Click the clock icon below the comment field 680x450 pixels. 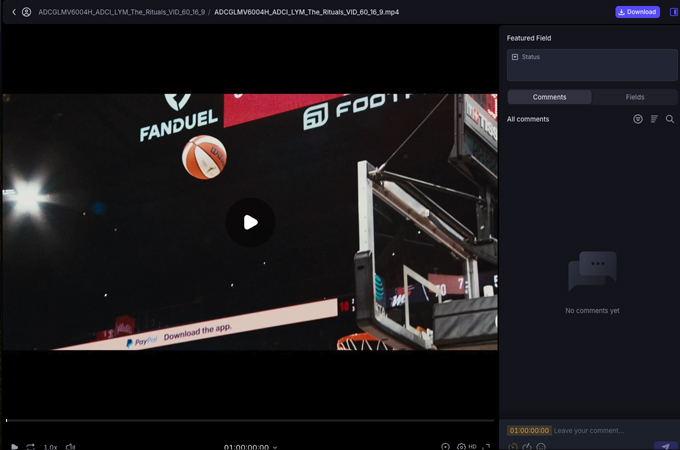click(513, 447)
